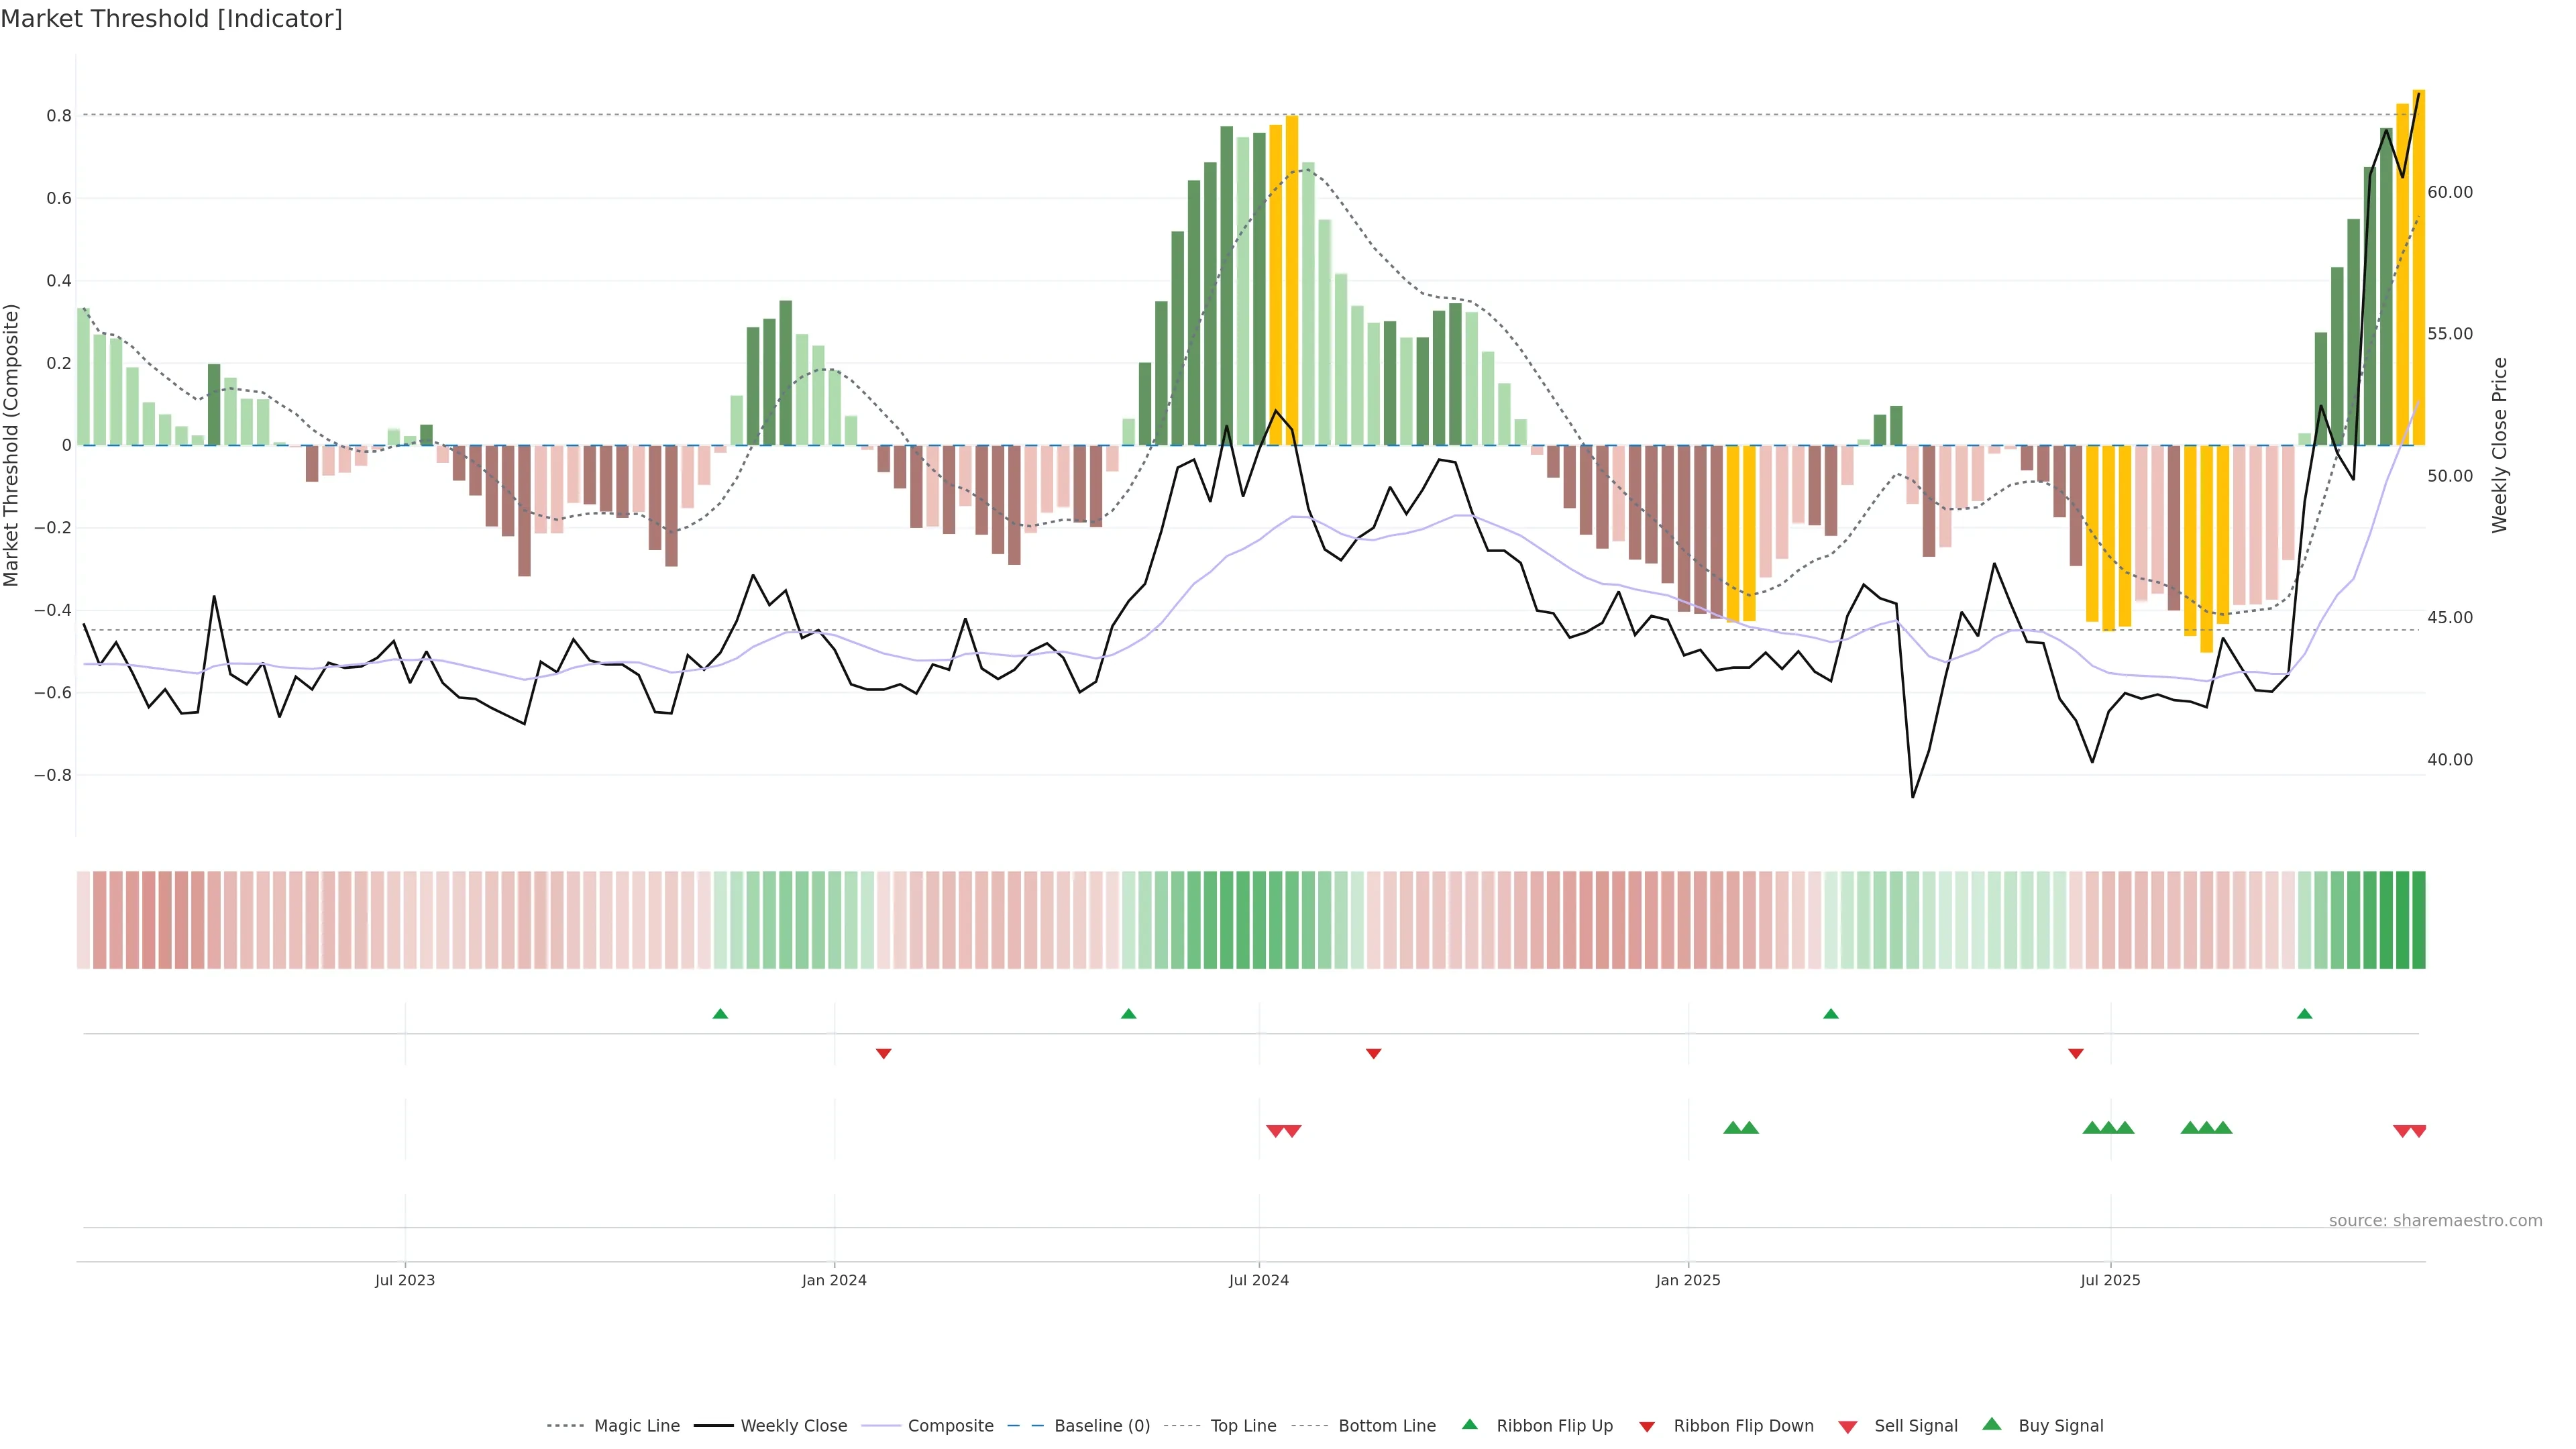
Task: Click the source: sharemaestro.com text
Action: (x=2435, y=1220)
